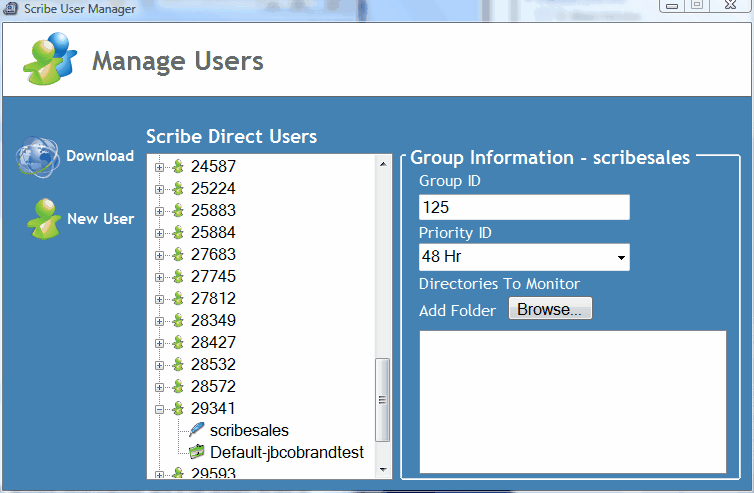754x493 pixels.
Task: Expand the 24587 user node
Action: (x=159, y=167)
